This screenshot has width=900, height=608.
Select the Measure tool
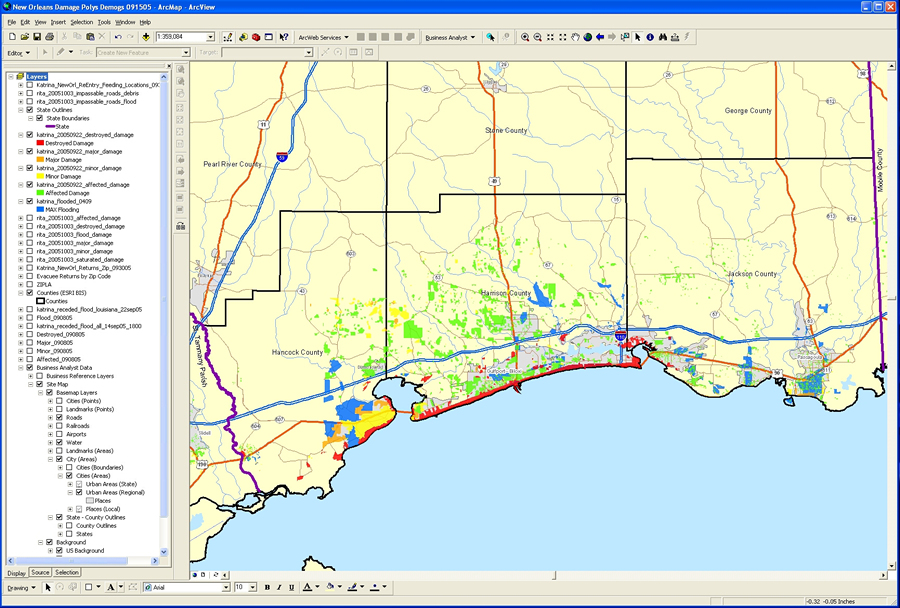coord(675,37)
